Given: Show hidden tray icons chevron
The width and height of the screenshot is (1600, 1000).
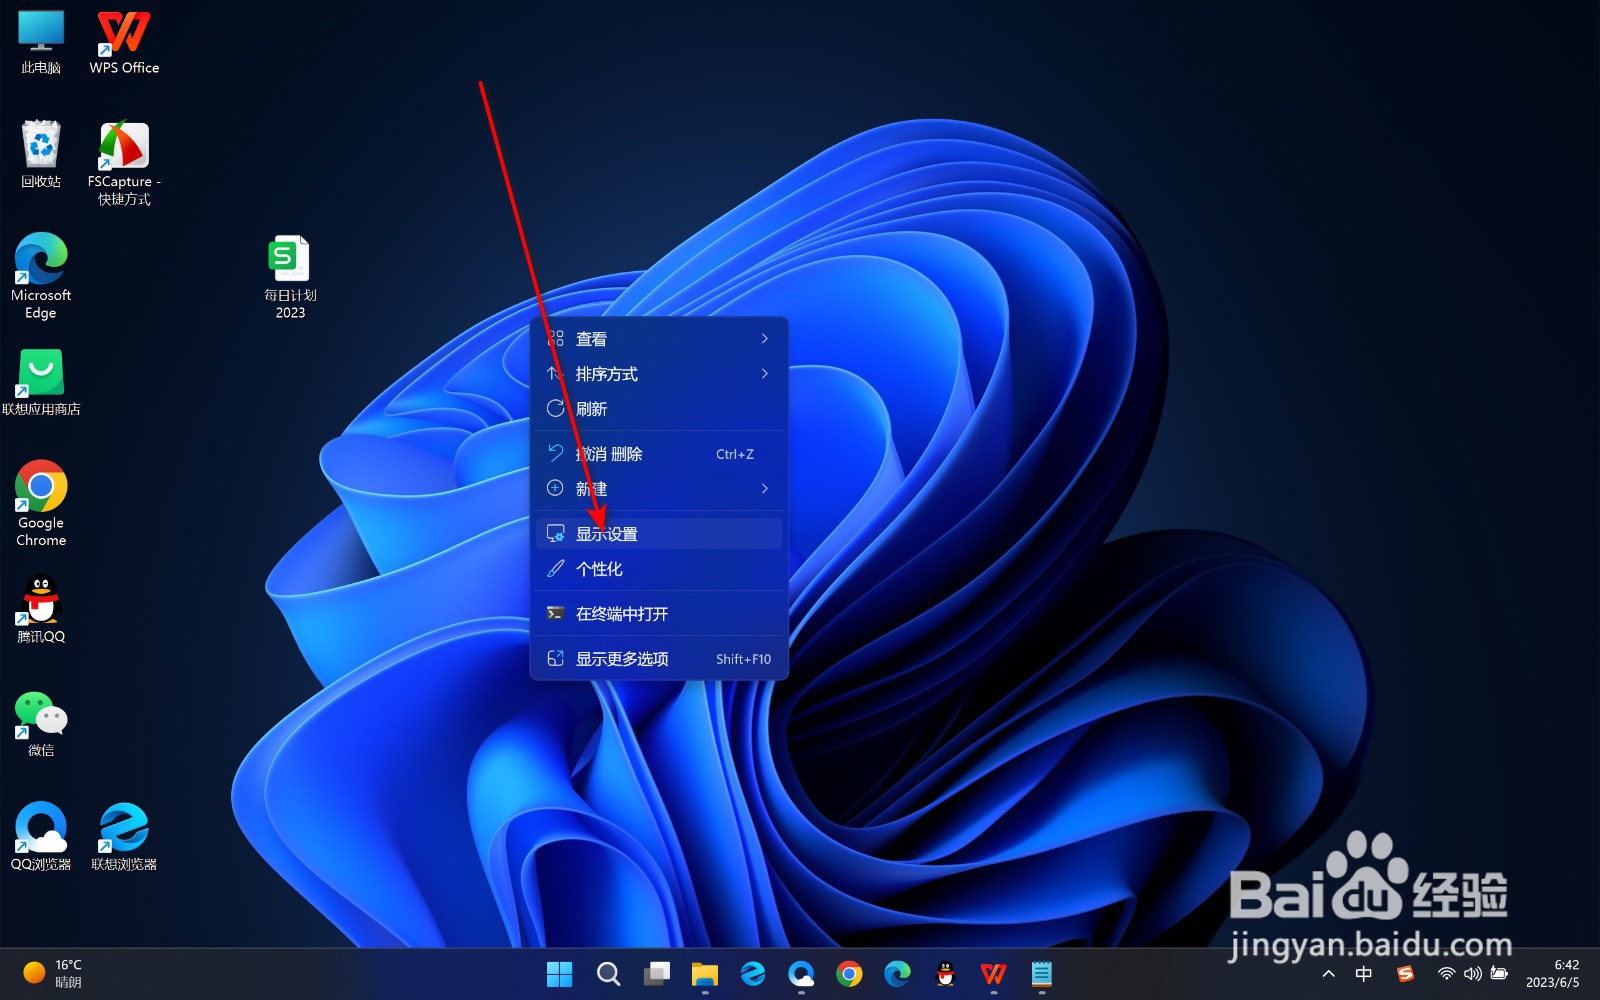Looking at the screenshot, I should [x=1329, y=974].
